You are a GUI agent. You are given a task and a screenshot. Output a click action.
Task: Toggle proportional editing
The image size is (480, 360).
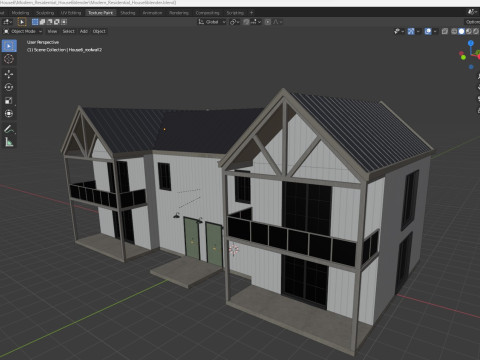tap(268, 22)
